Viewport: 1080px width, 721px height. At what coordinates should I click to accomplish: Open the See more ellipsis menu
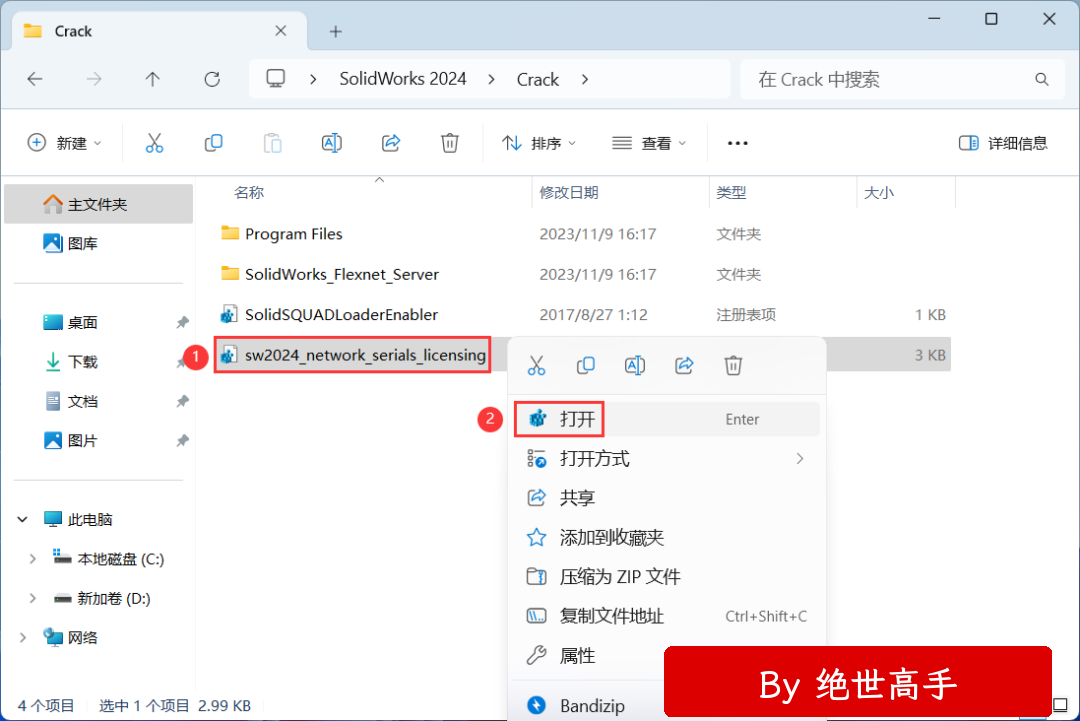coord(738,143)
